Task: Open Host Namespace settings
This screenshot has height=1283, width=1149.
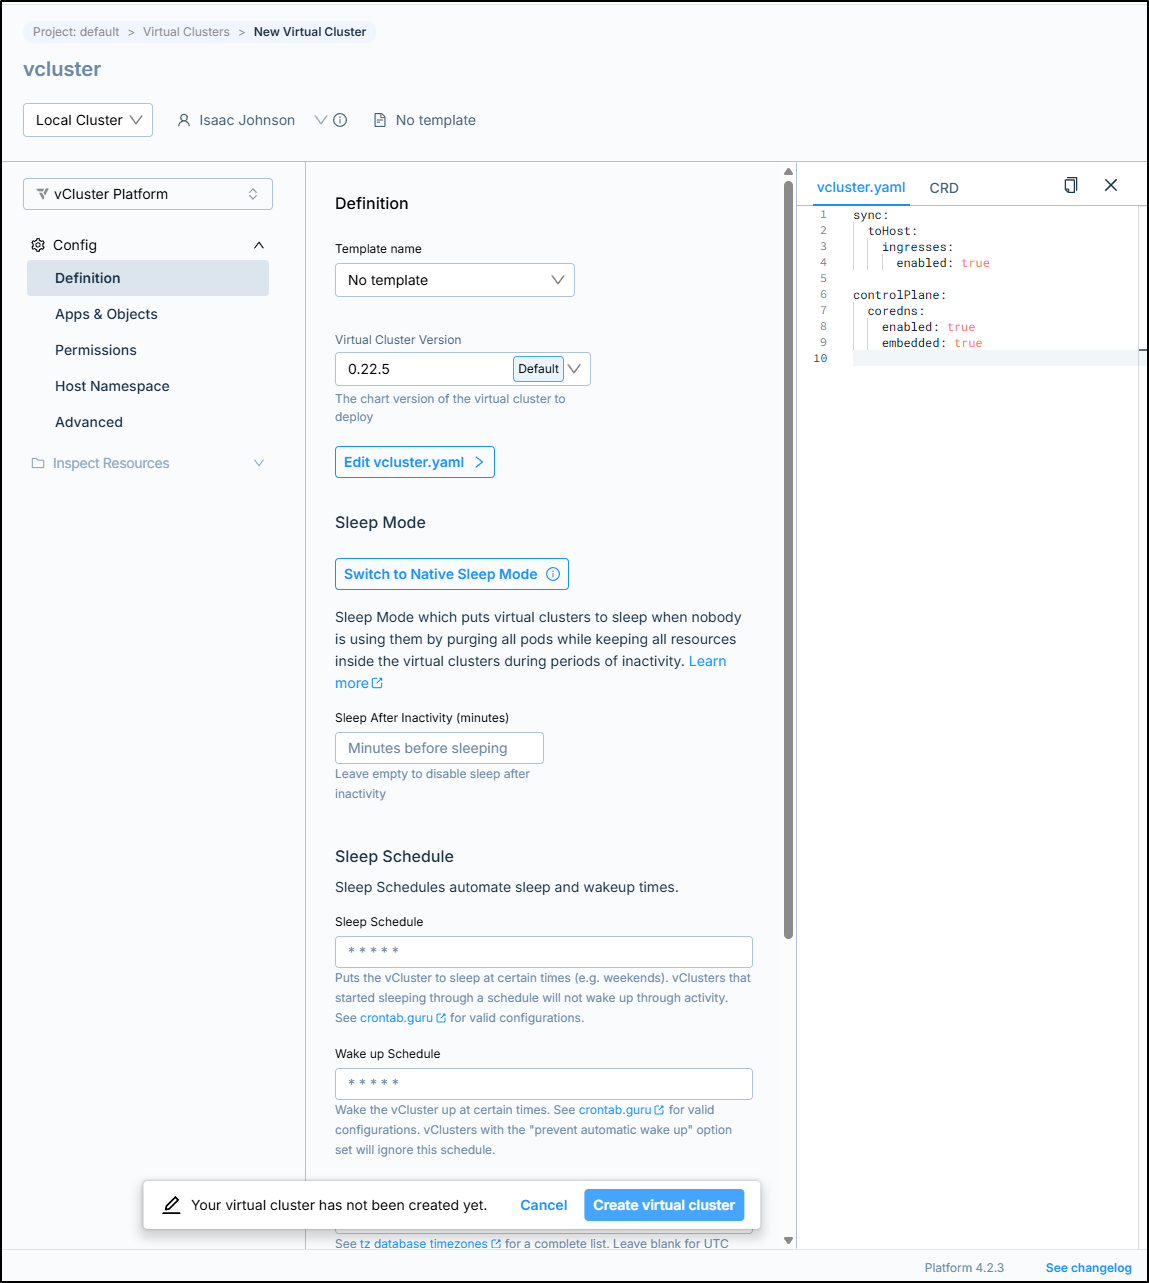Action: [112, 386]
